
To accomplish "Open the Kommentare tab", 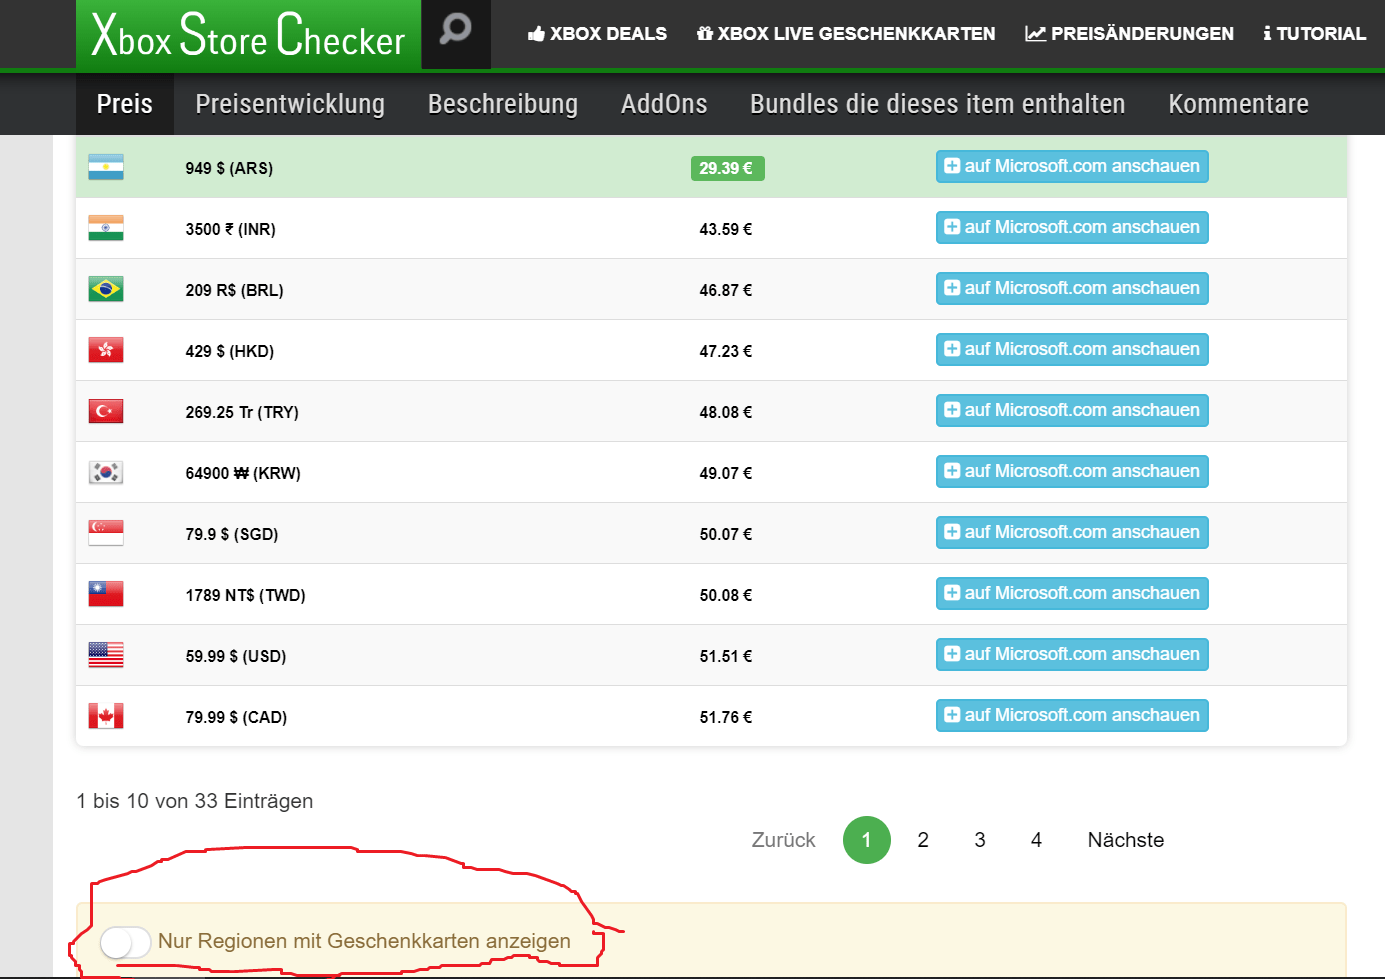I will pos(1238,104).
